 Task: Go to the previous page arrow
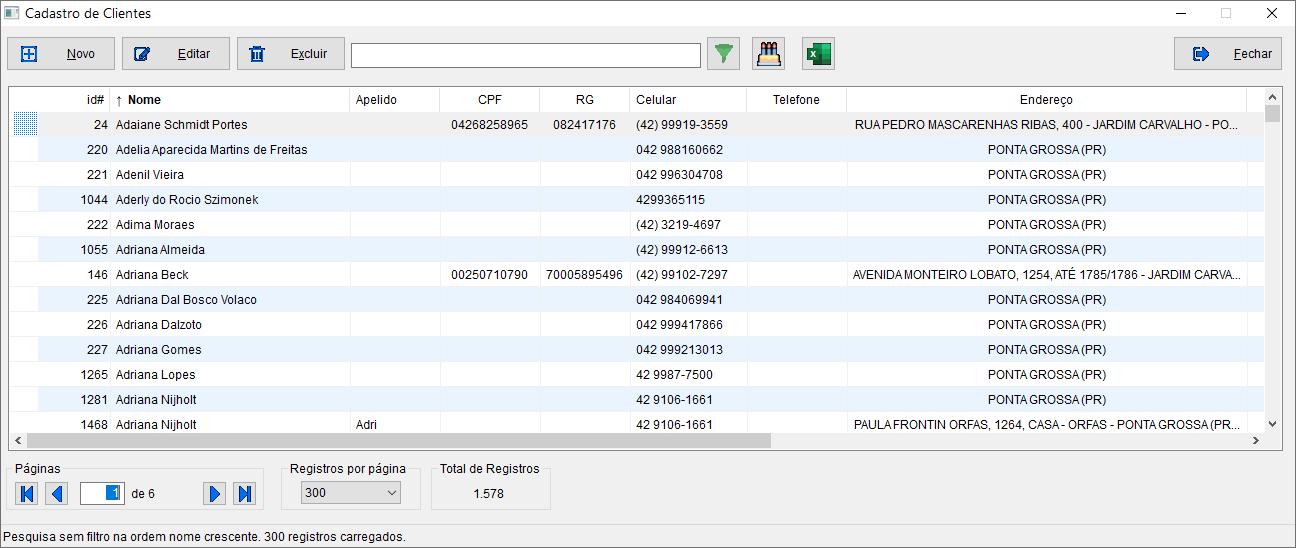point(57,493)
